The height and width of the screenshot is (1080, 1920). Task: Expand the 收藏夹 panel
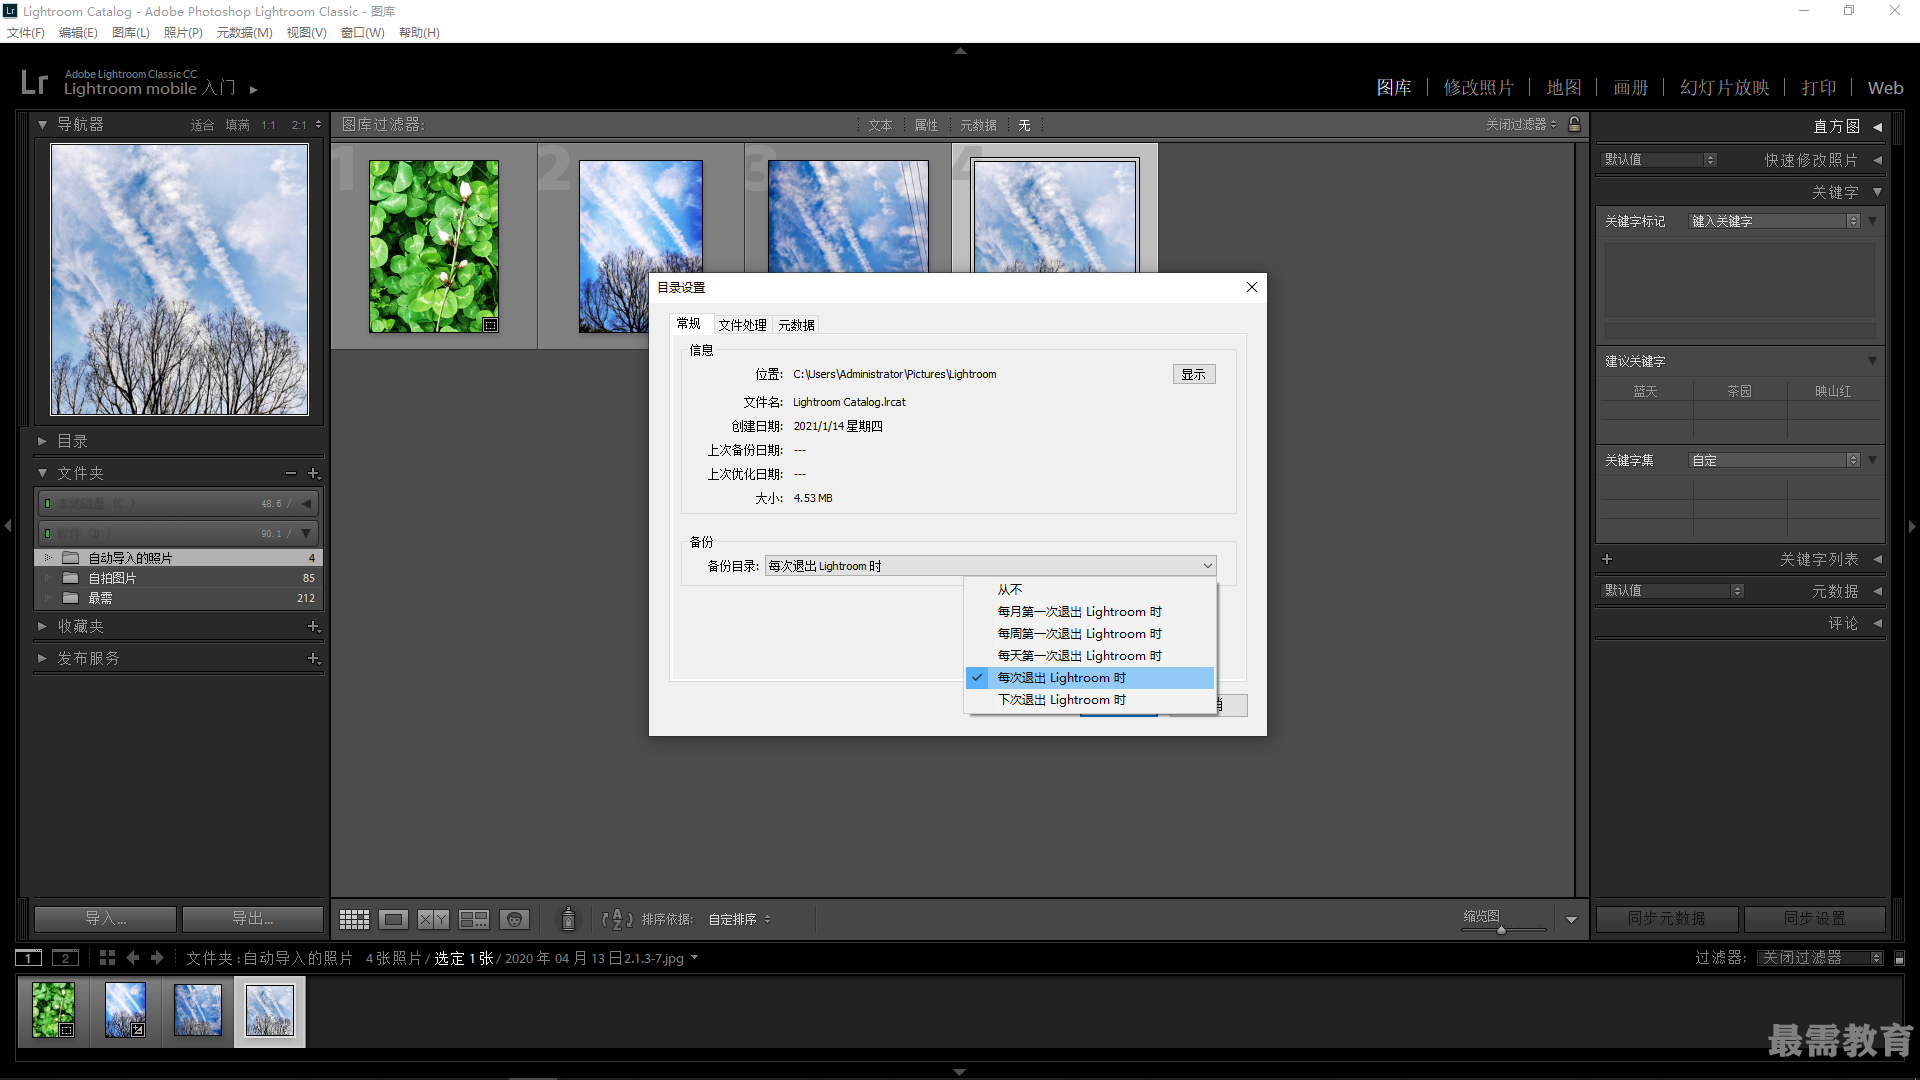click(42, 626)
